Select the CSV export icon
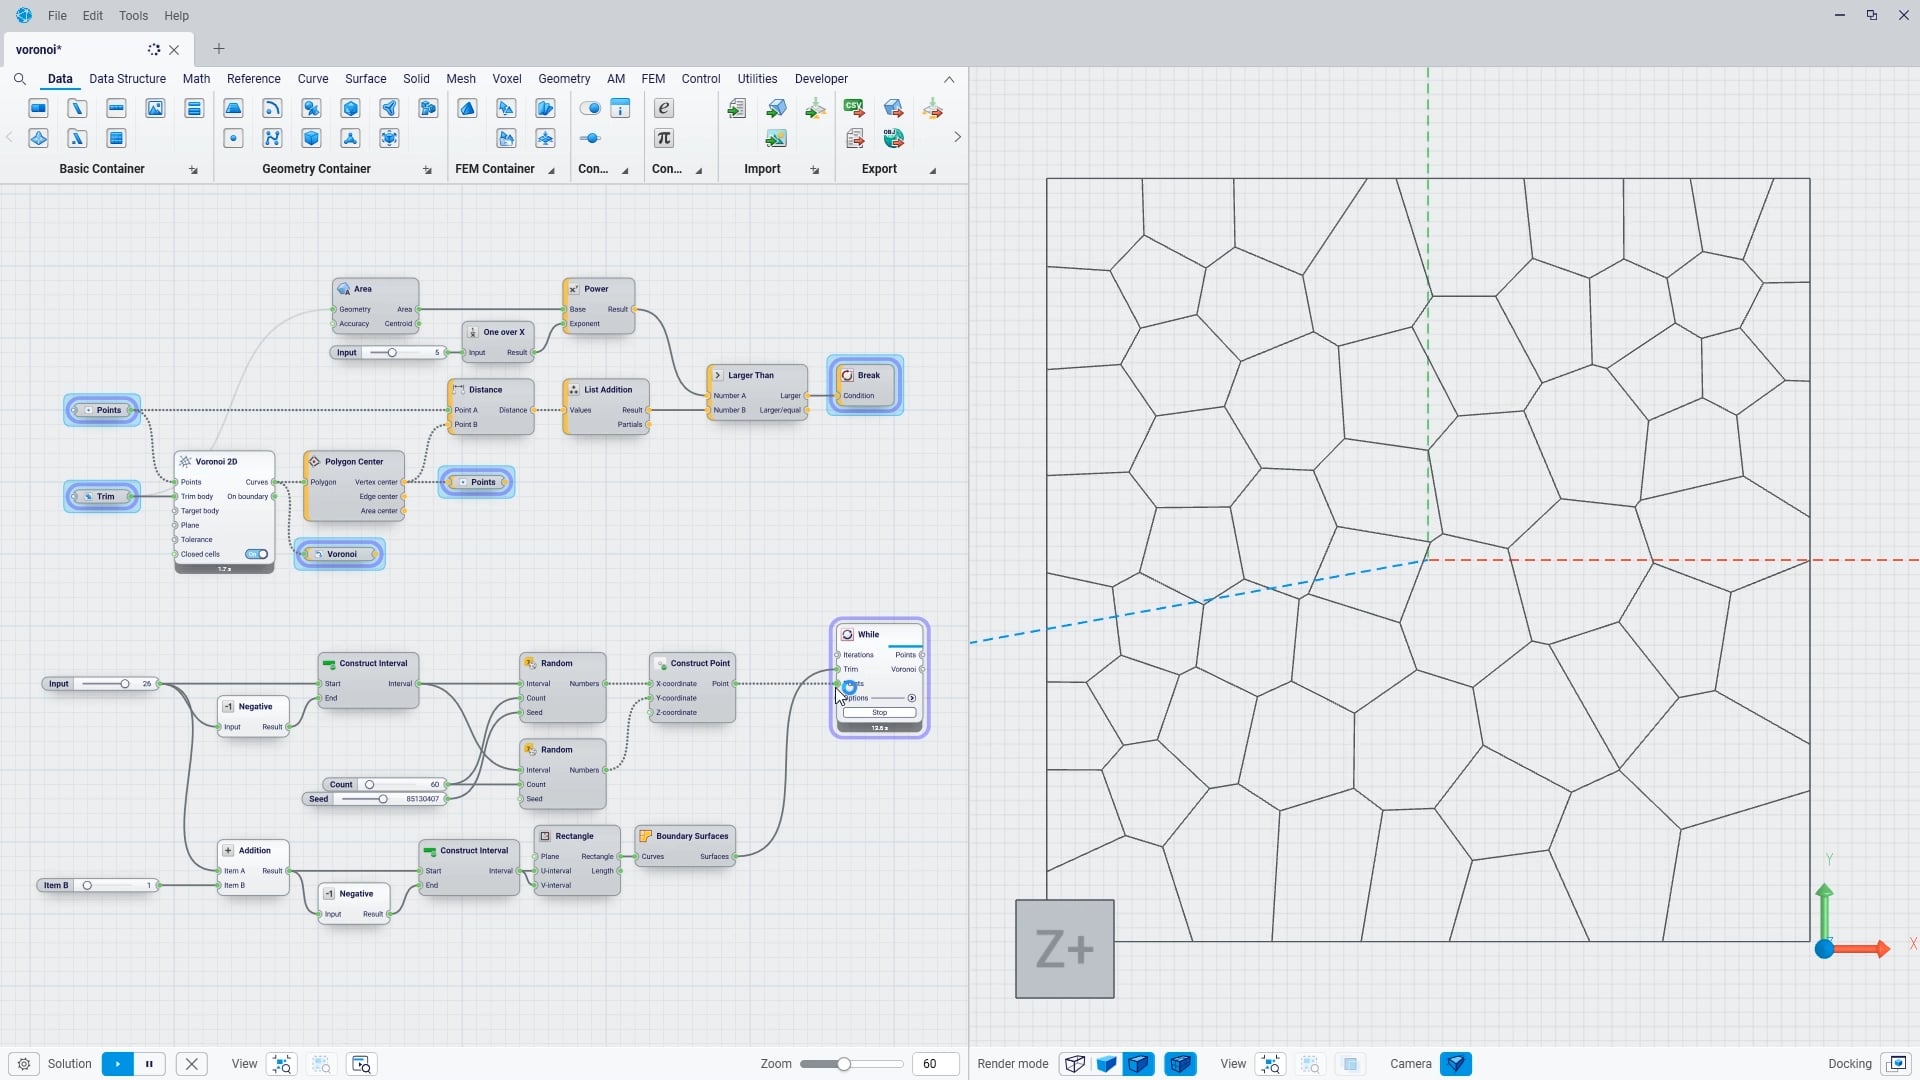Viewport: 1920px width, 1080px height. (854, 108)
